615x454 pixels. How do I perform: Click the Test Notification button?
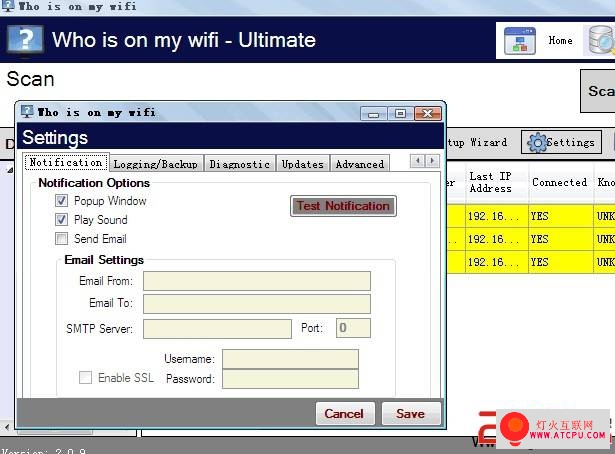click(343, 206)
